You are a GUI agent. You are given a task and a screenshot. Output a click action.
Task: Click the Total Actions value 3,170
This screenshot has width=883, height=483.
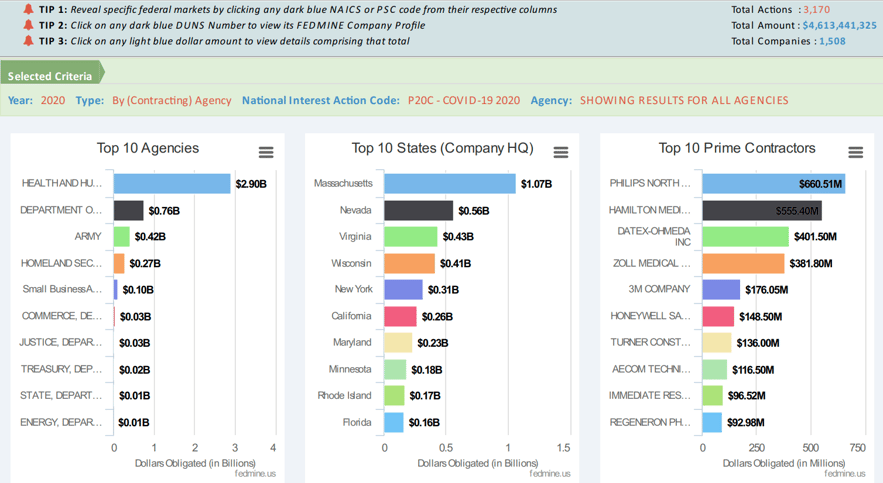pyautogui.click(x=816, y=10)
